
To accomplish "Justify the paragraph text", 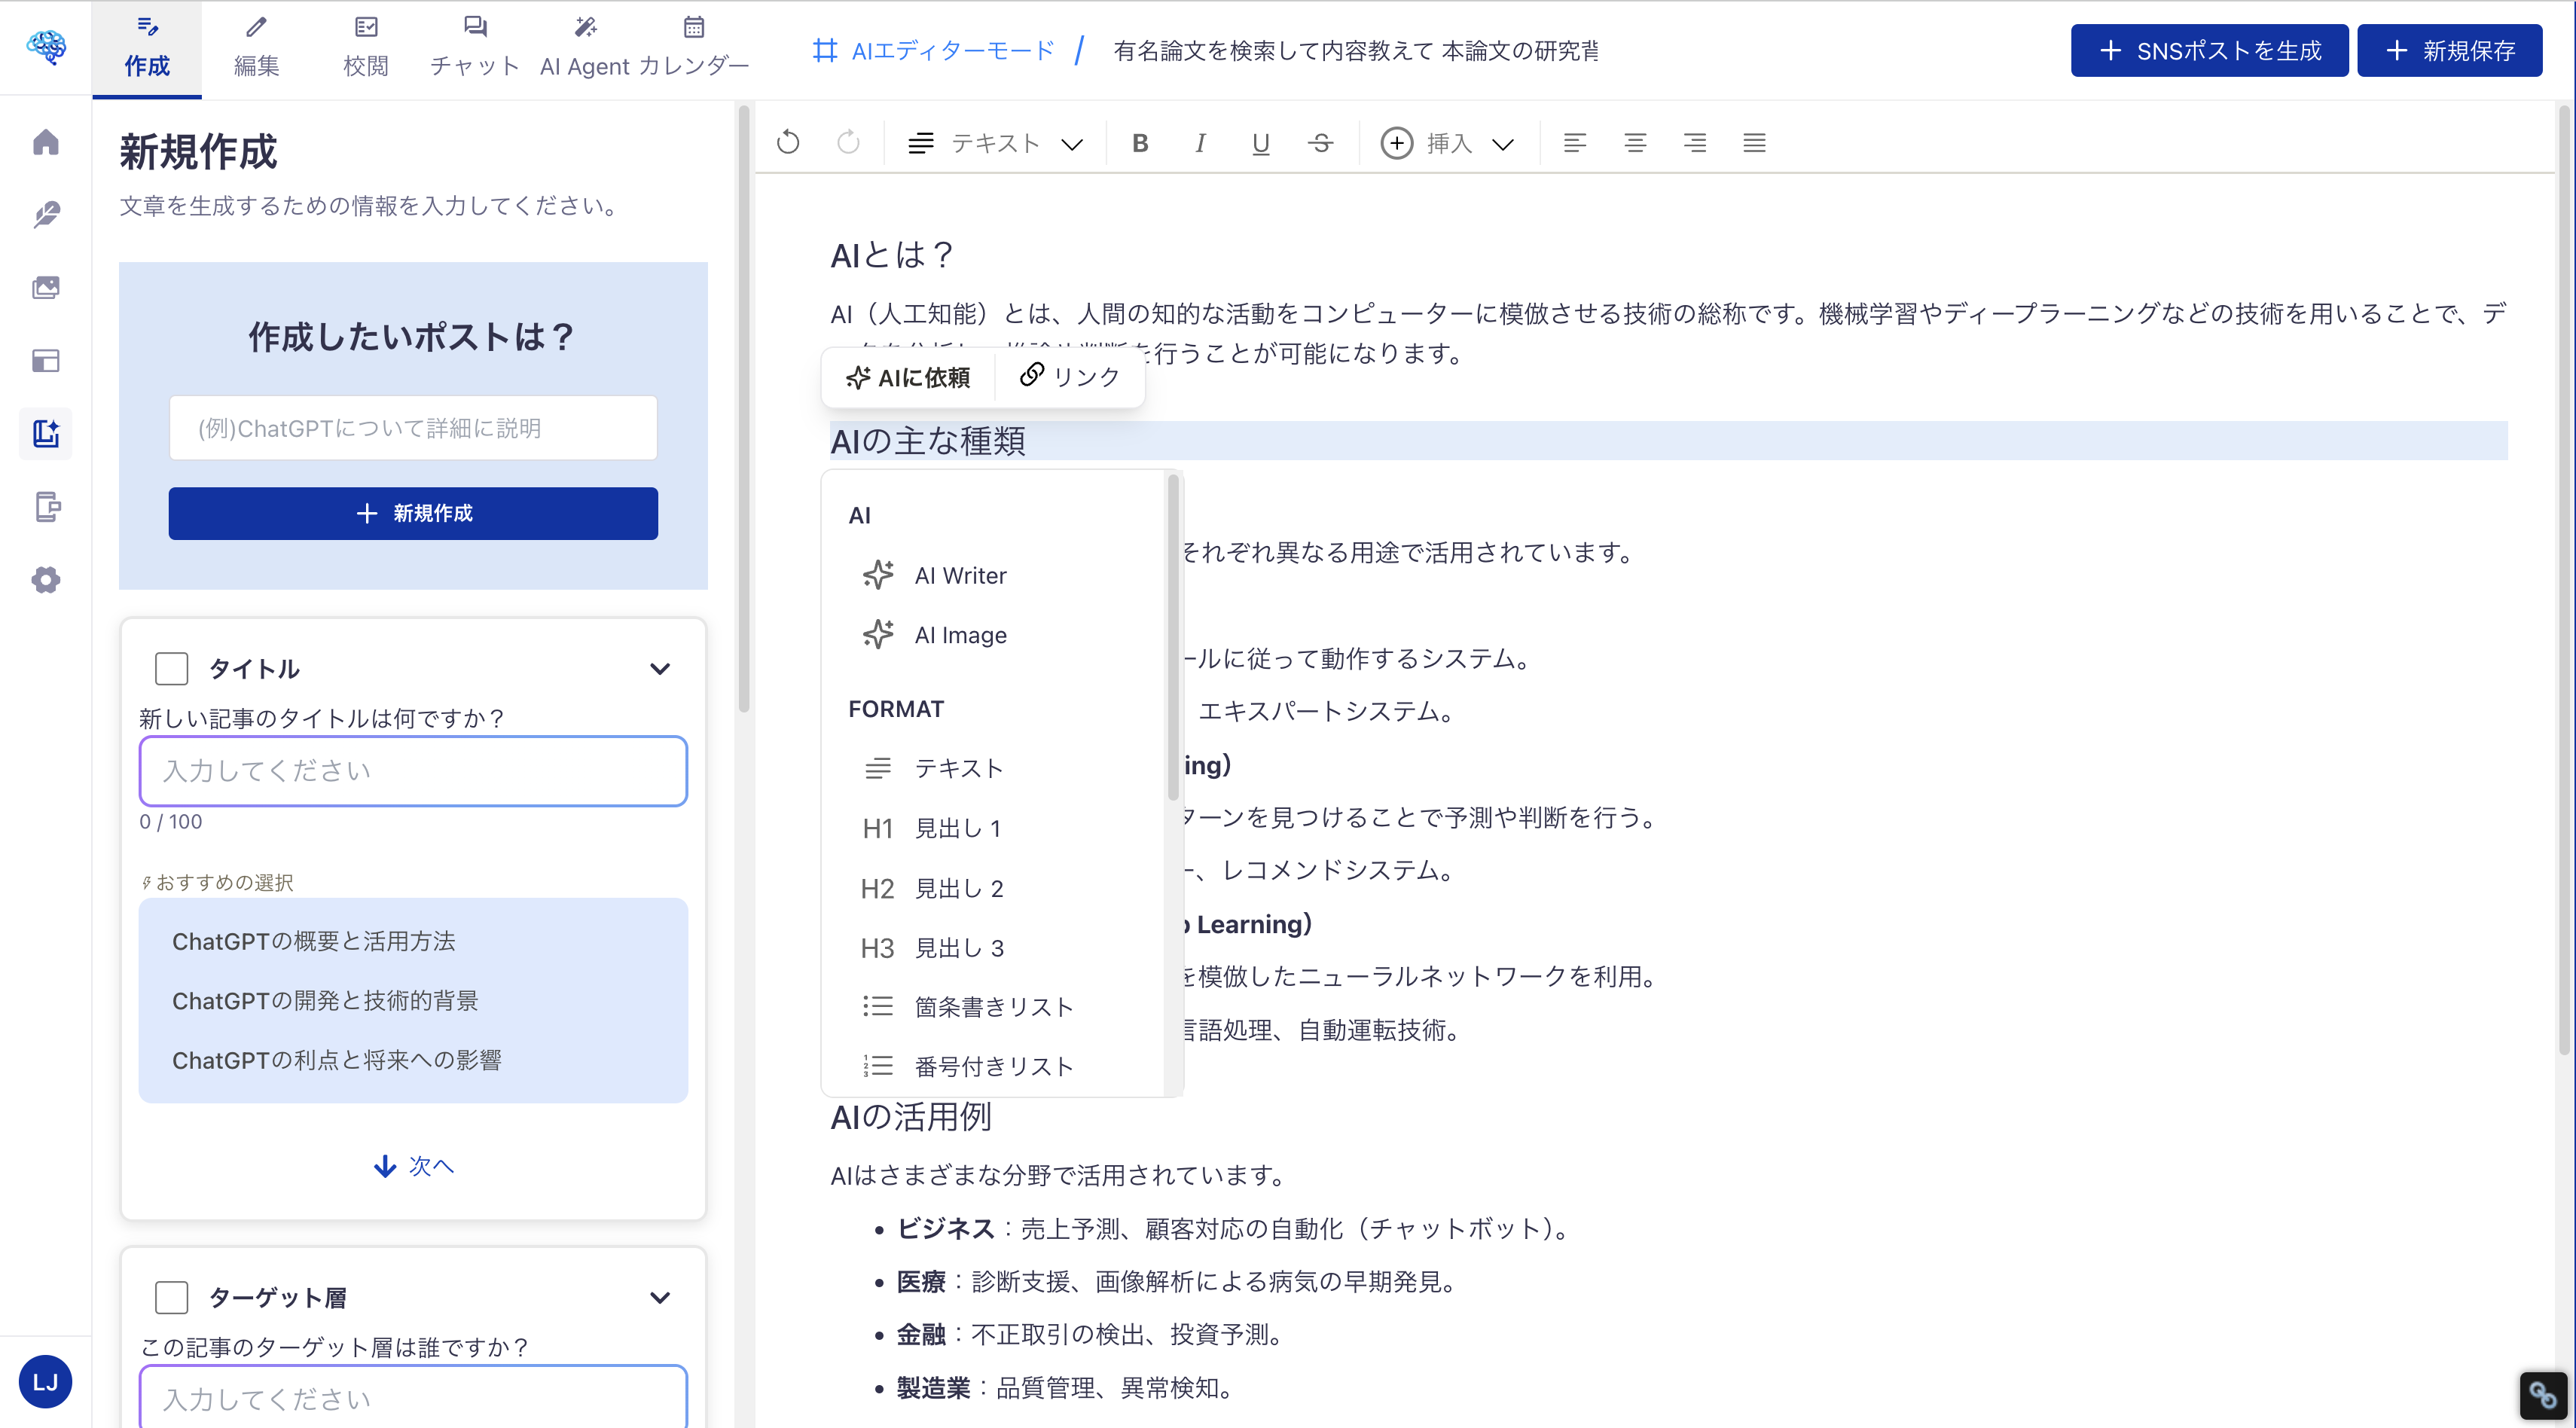I will (x=1754, y=143).
